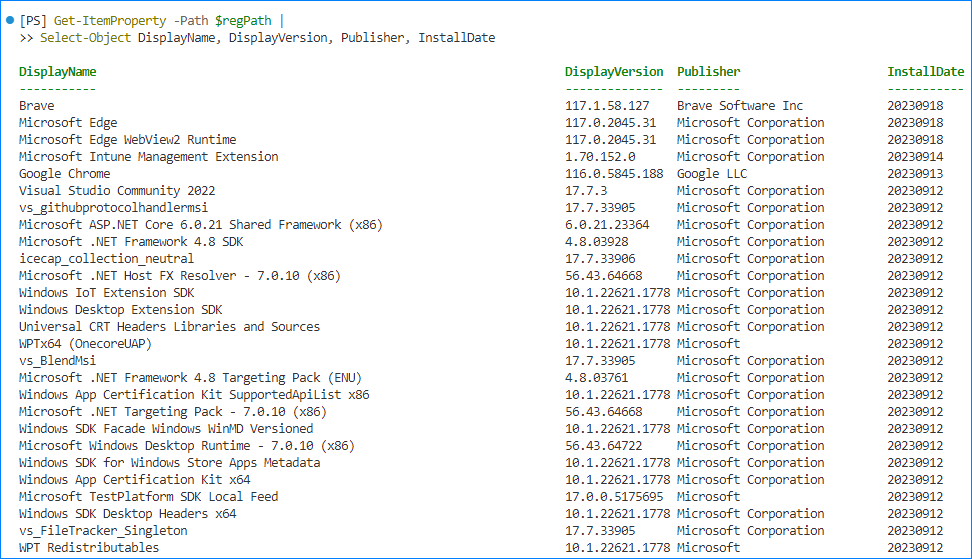Click WPT Redistributables entry

tap(89, 548)
